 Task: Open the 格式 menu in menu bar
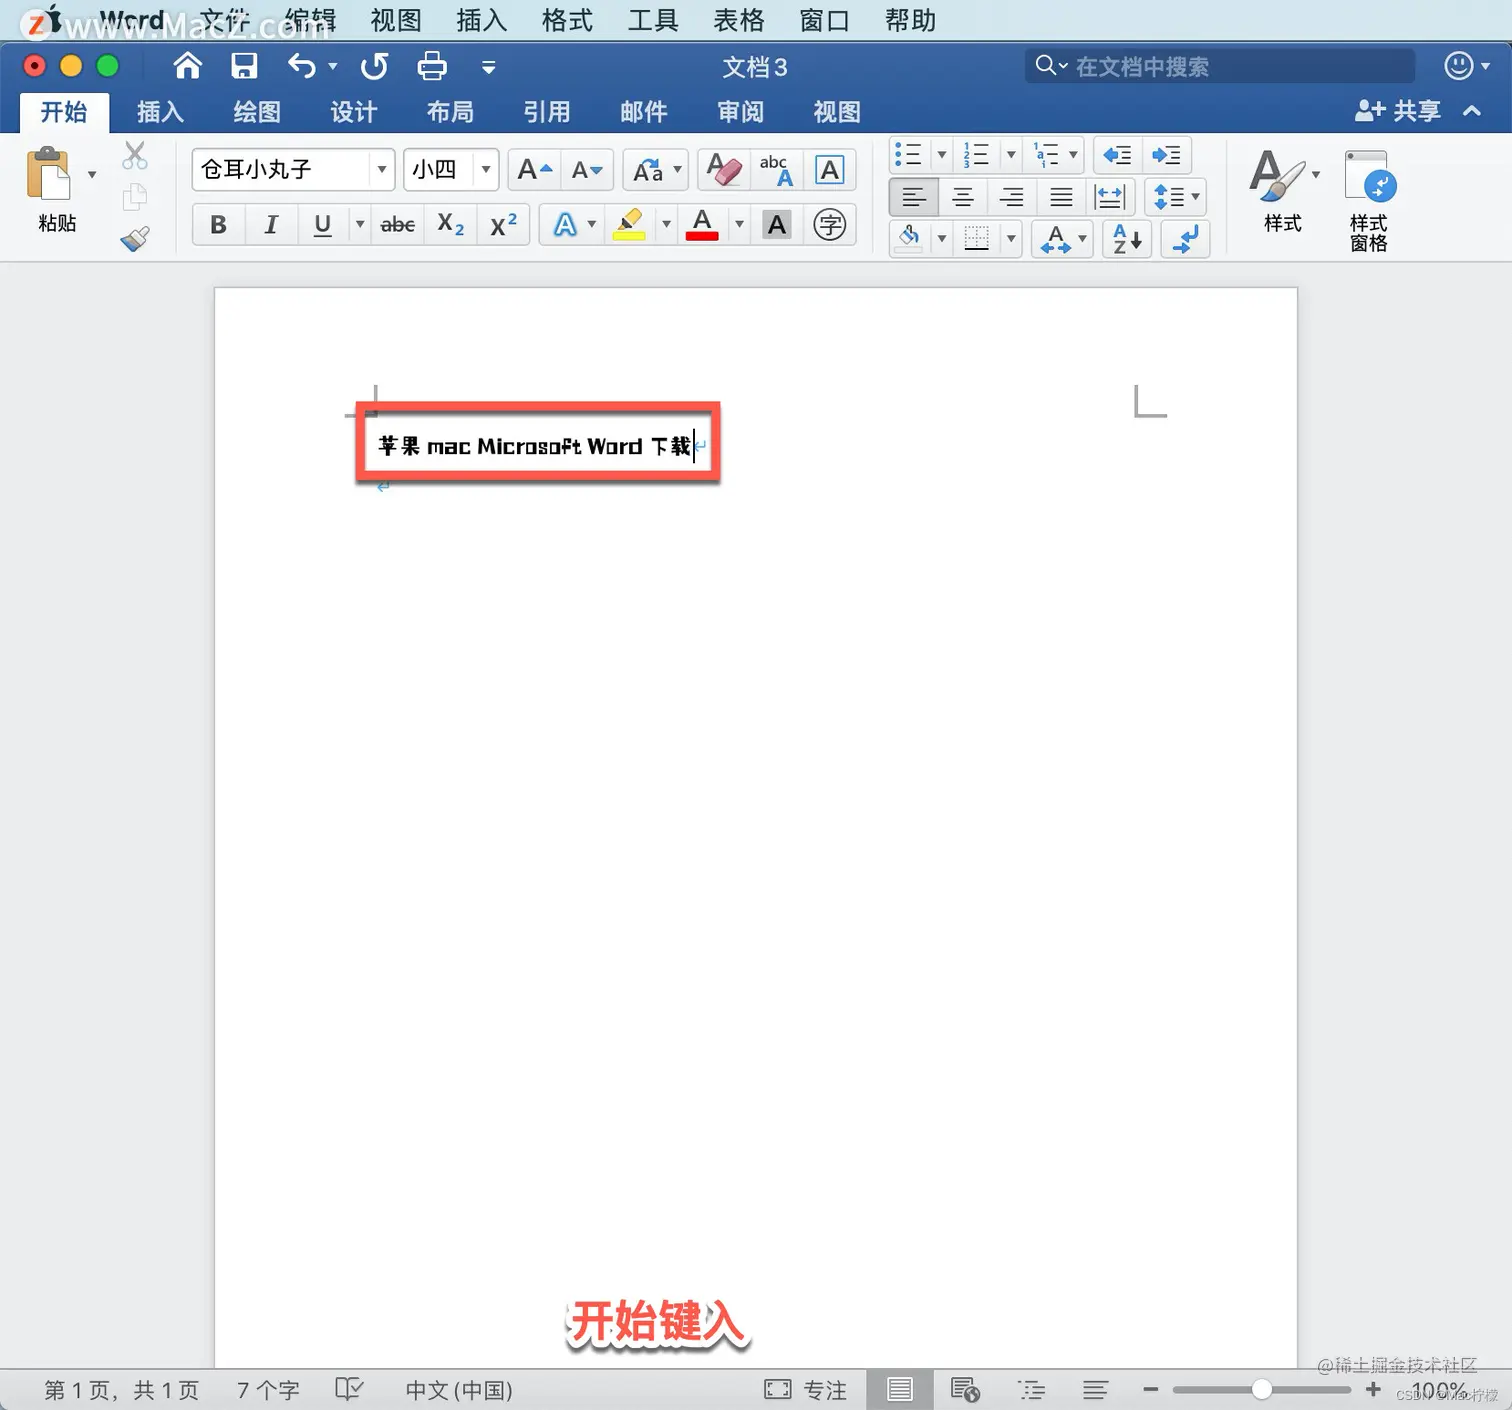(567, 20)
